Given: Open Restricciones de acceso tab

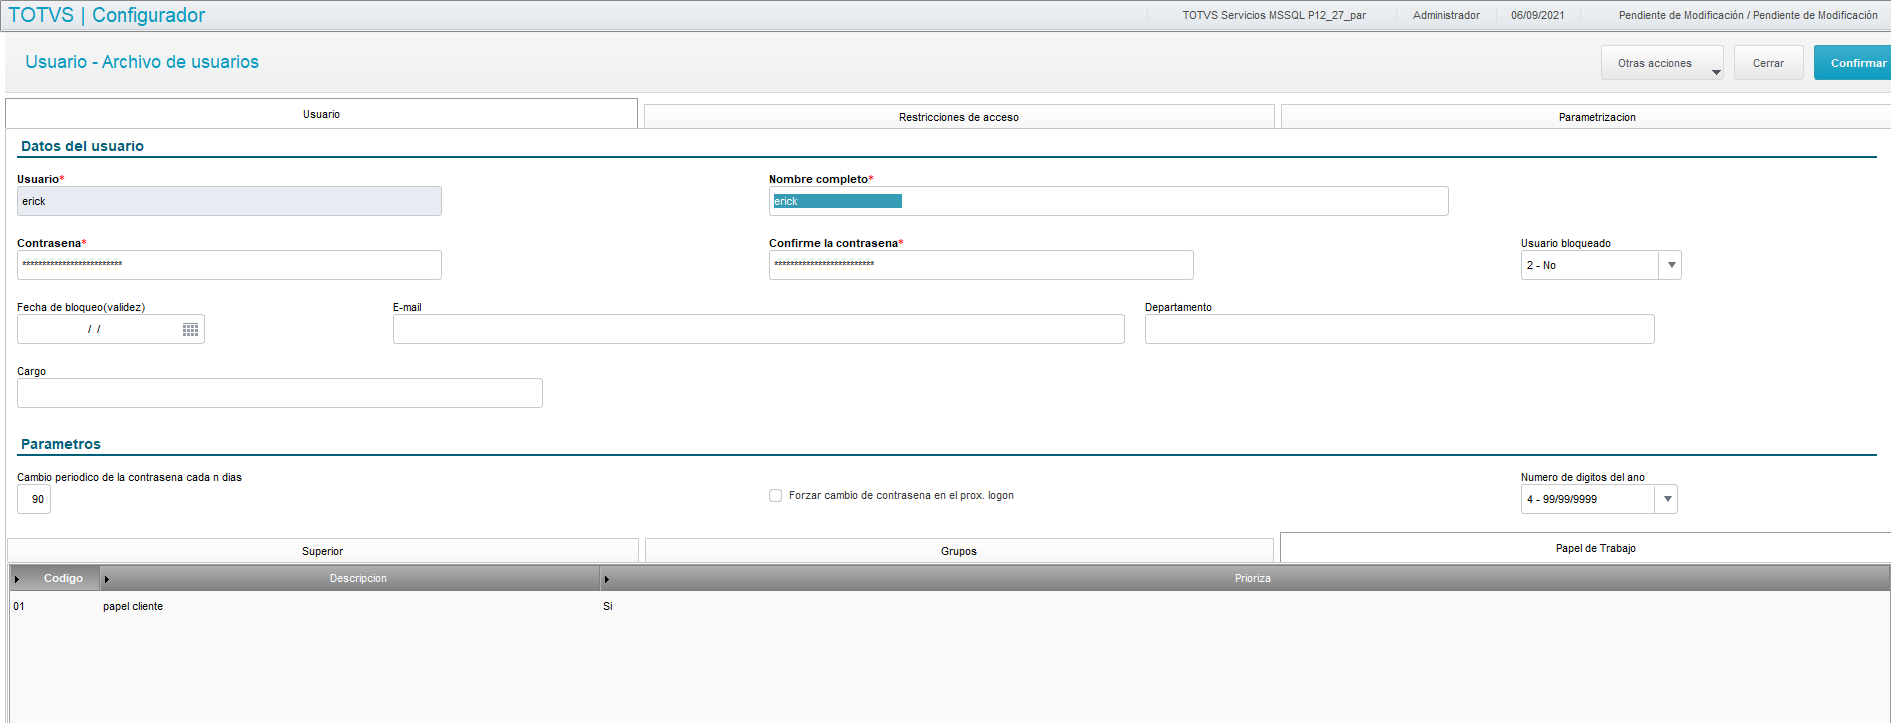Looking at the screenshot, I should coord(959,117).
